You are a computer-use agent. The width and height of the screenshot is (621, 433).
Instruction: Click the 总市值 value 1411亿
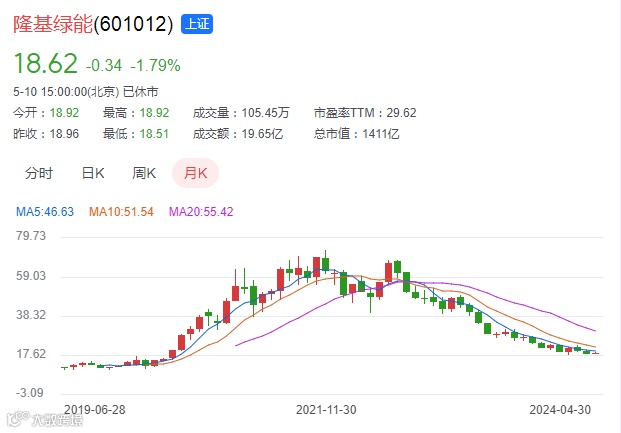coord(381,134)
